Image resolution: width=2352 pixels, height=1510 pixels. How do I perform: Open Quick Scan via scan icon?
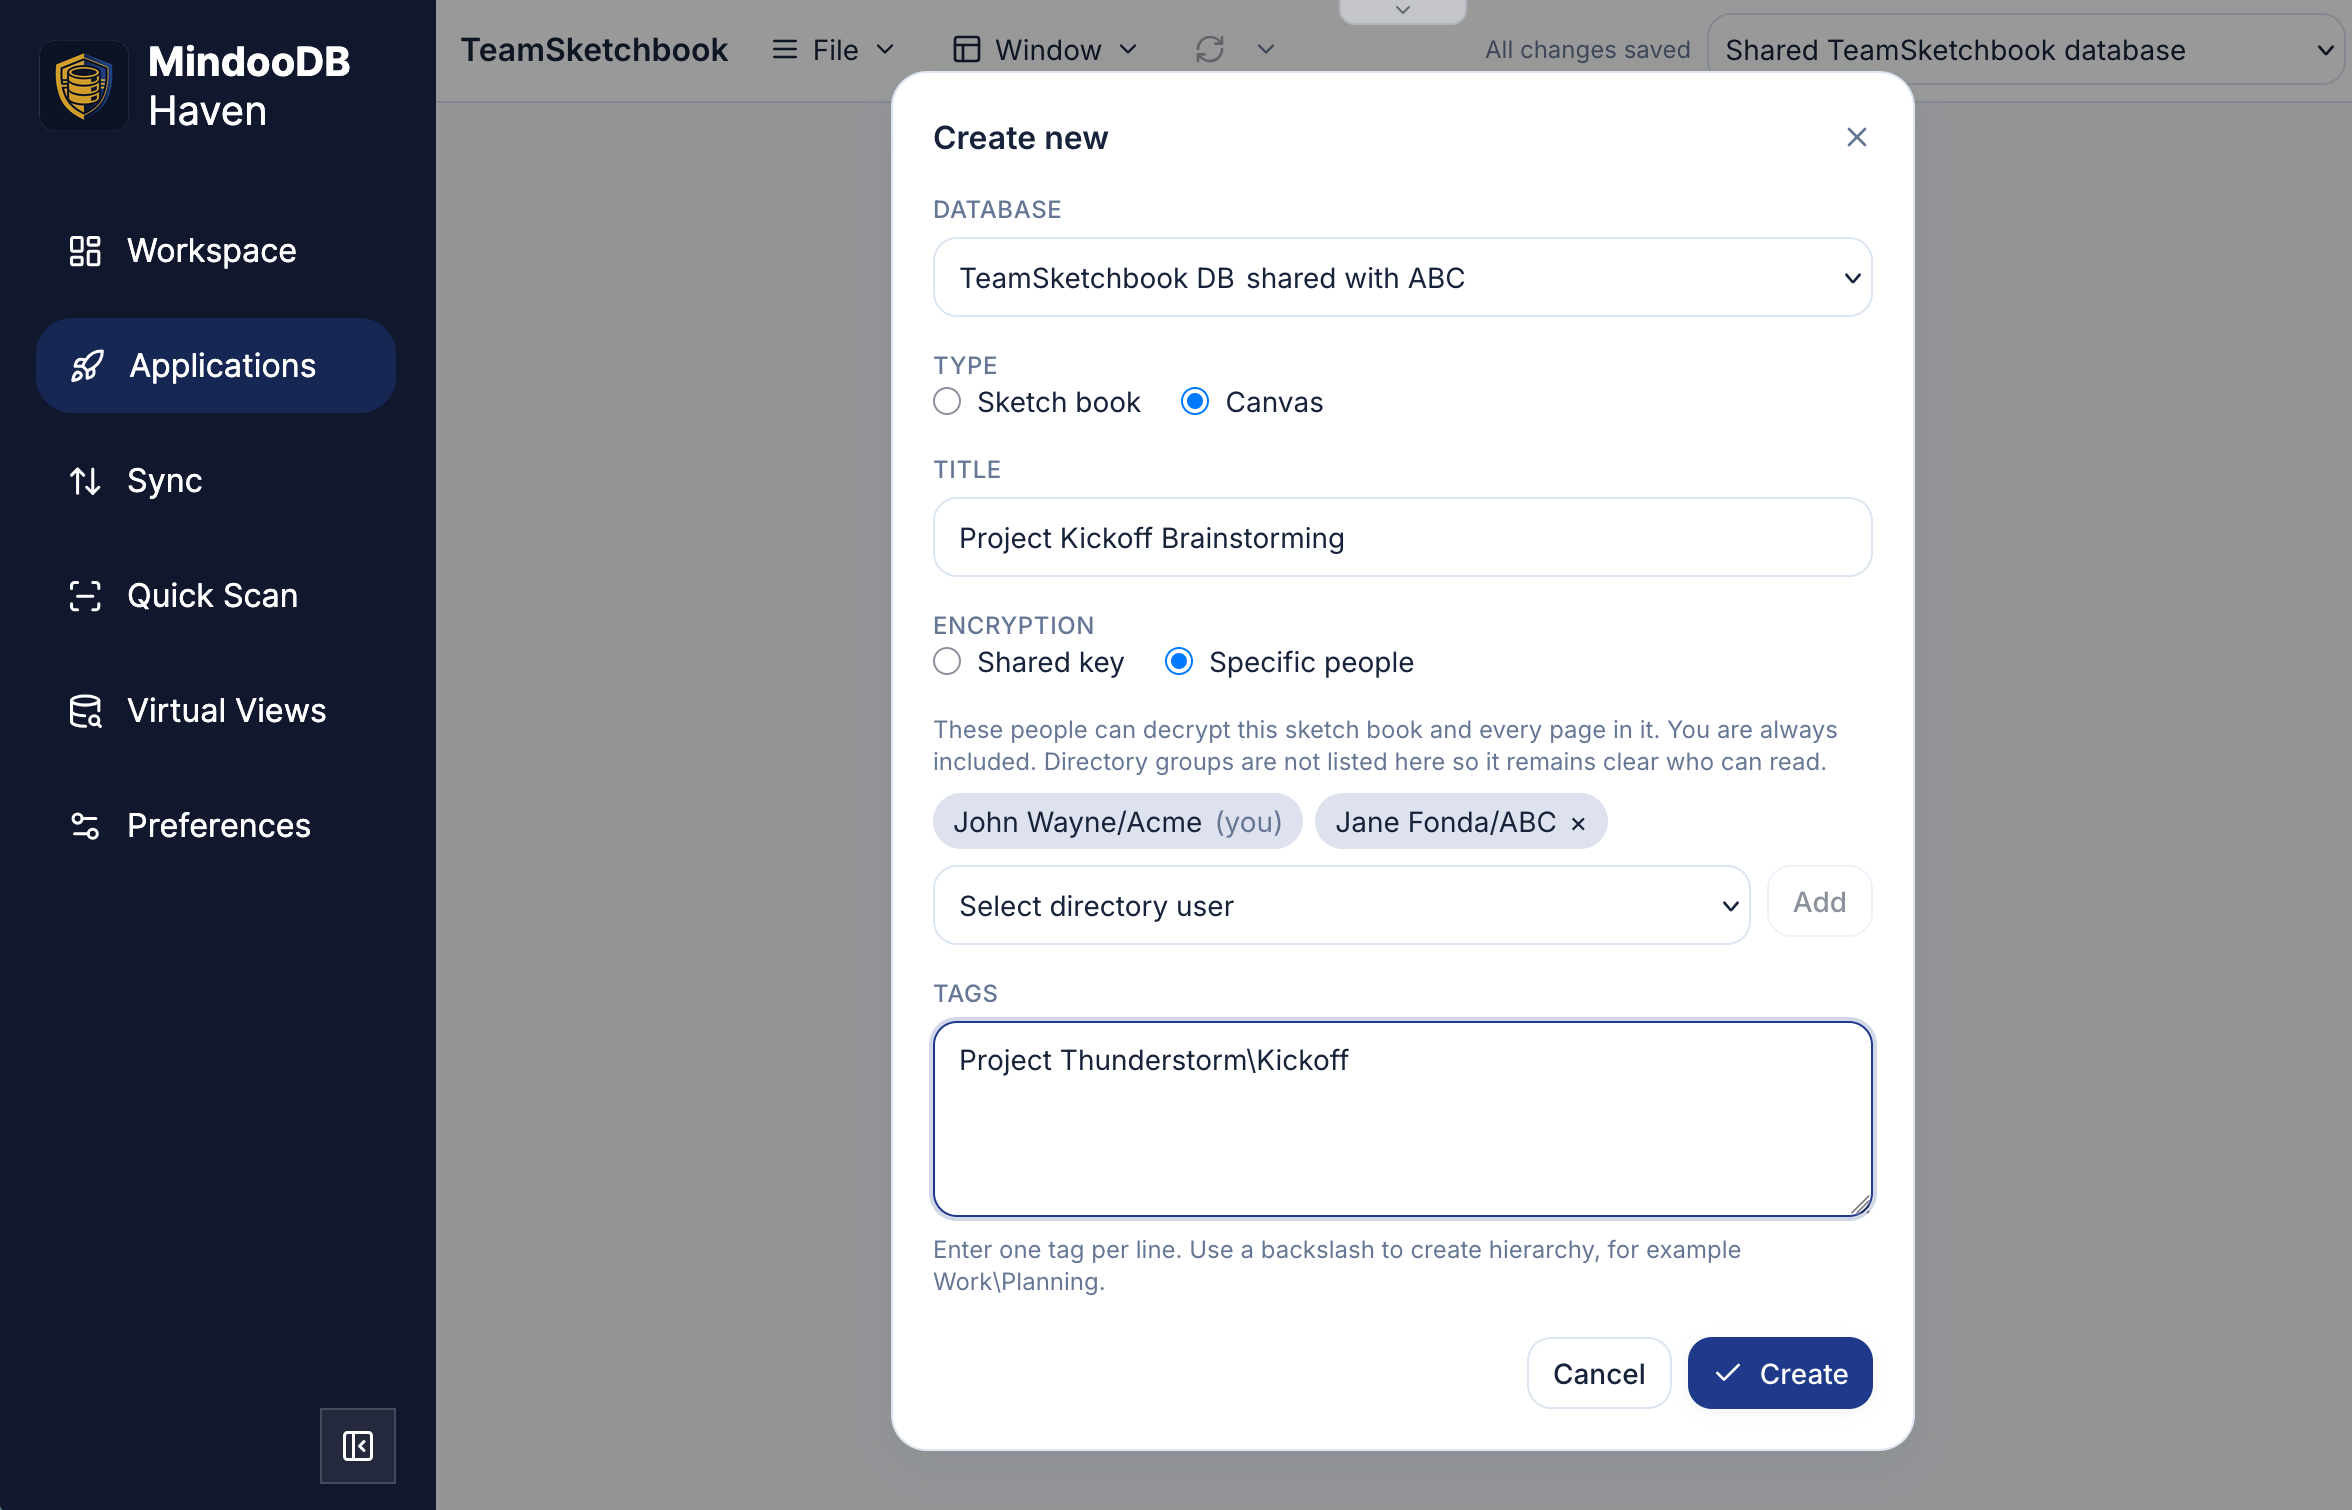pyautogui.click(x=85, y=596)
